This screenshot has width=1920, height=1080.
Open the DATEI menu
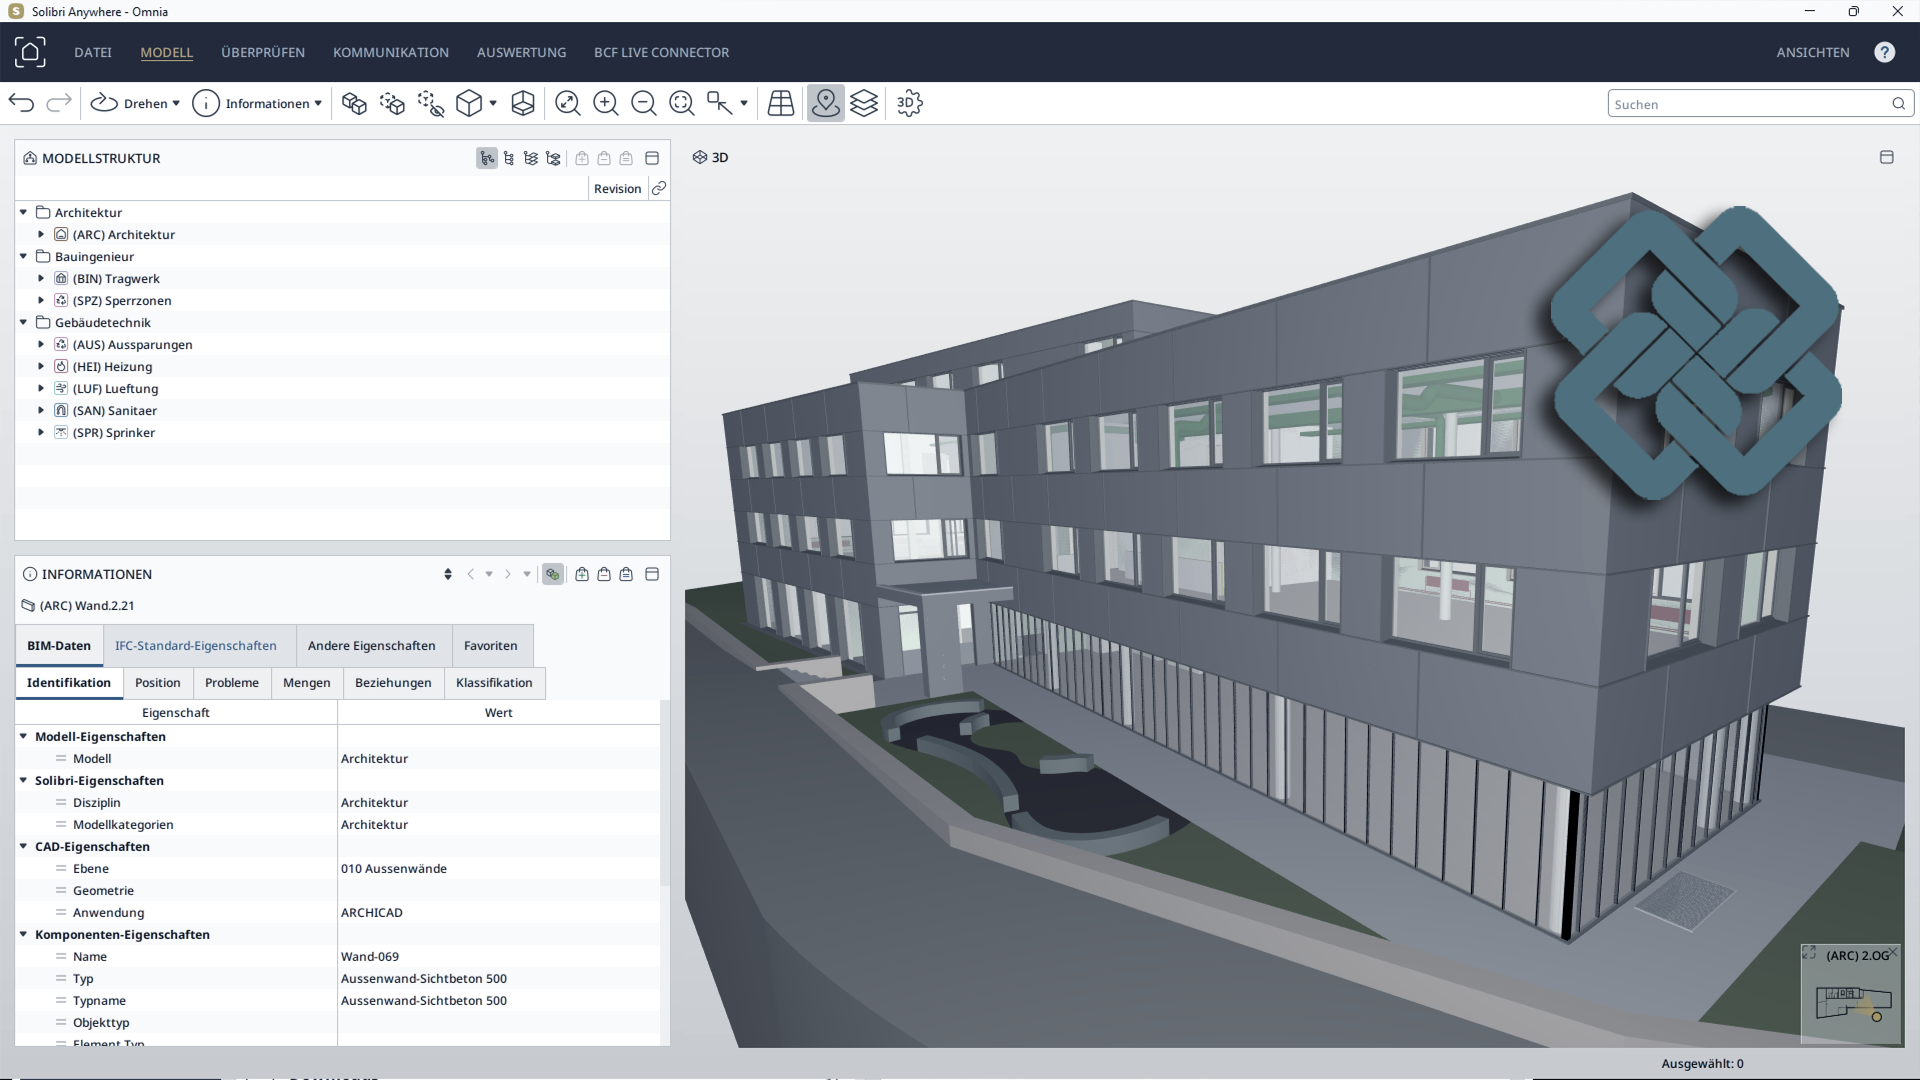click(x=93, y=52)
